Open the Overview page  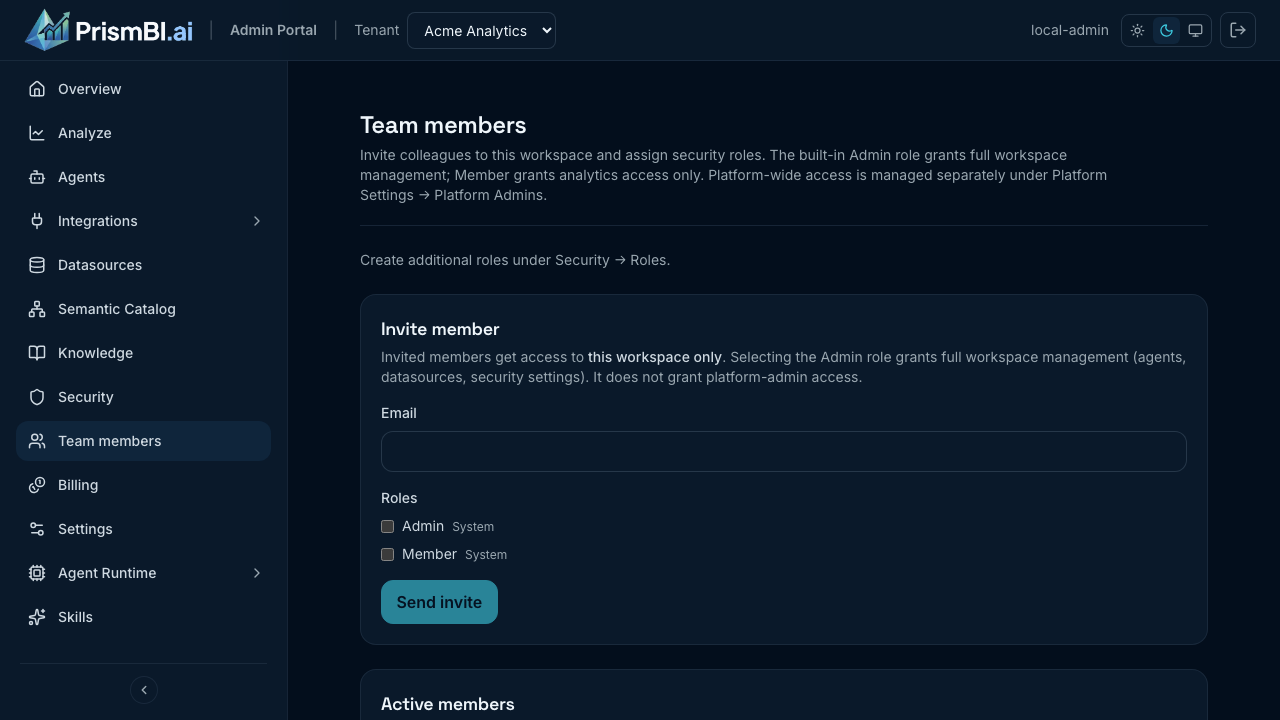(x=143, y=89)
